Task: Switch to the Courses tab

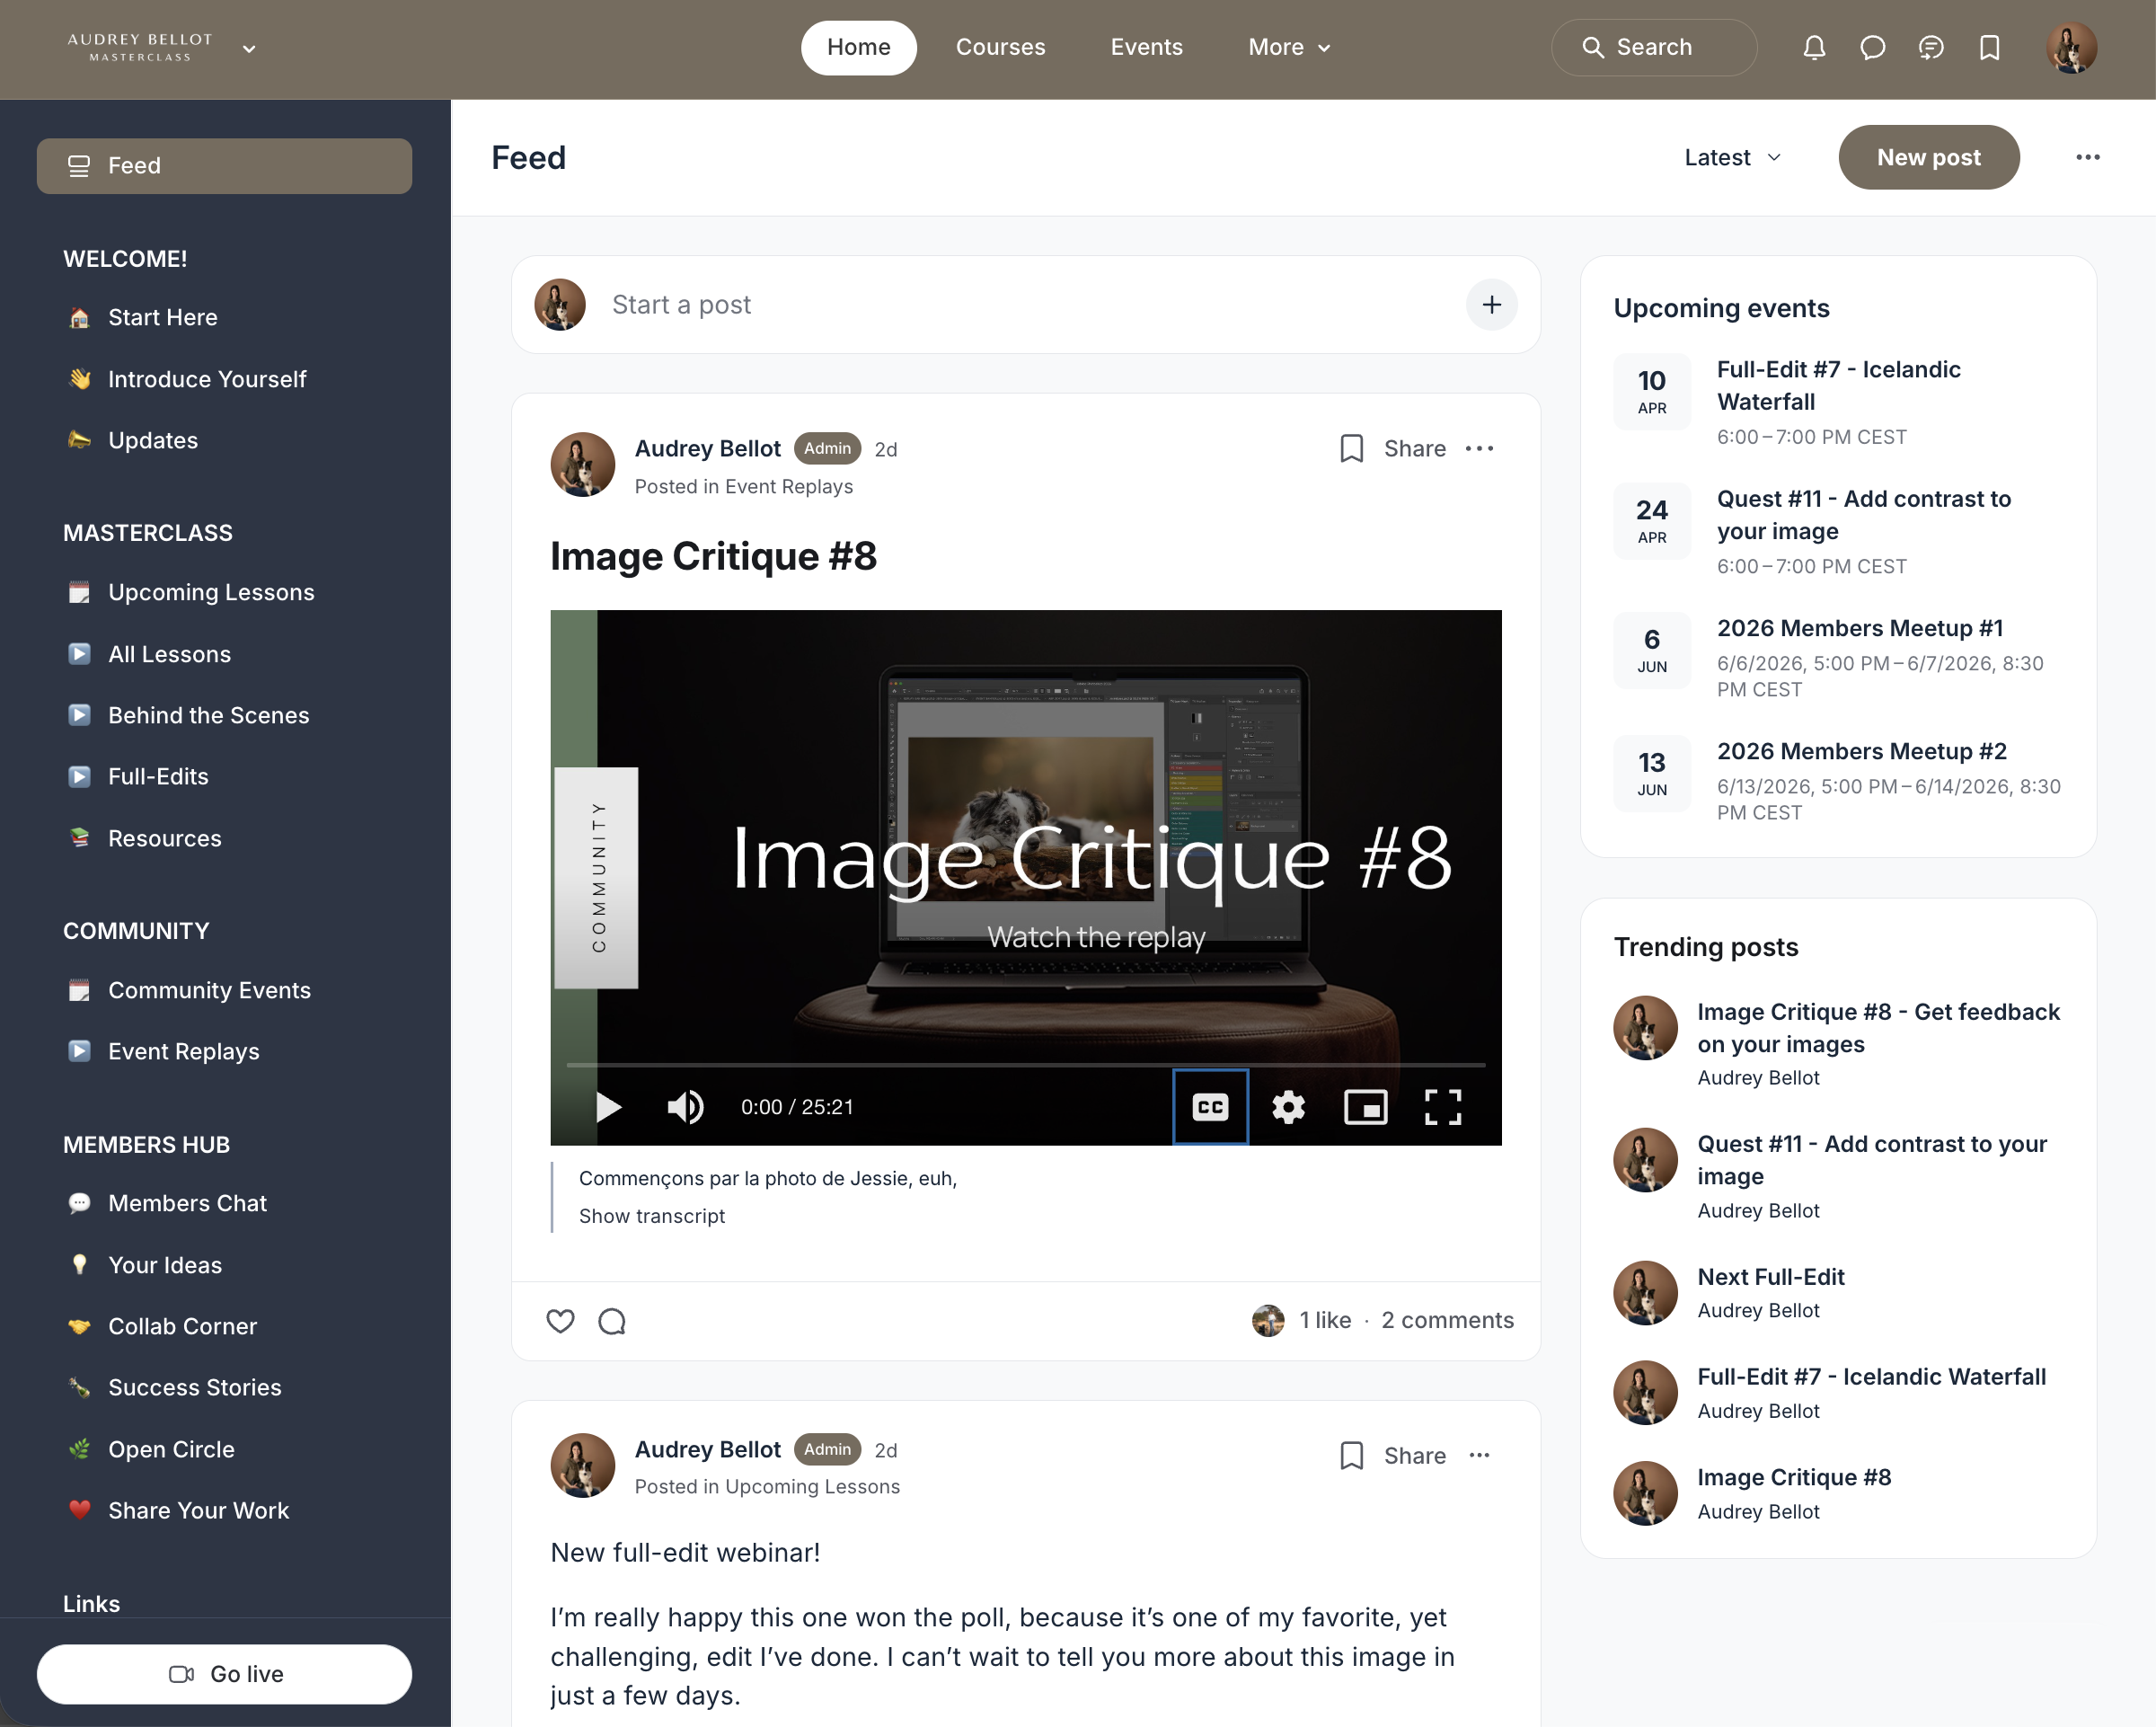Action: 1000,48
